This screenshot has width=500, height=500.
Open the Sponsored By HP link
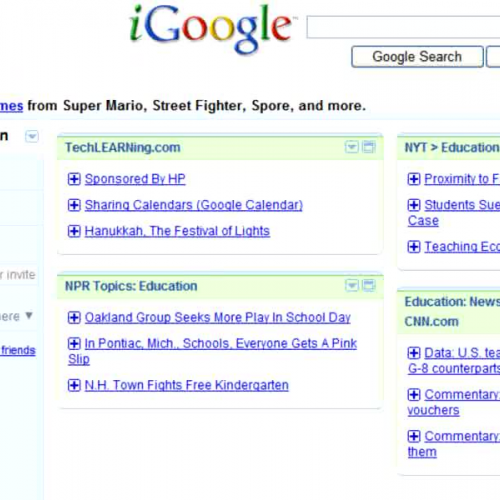point(135,179)
